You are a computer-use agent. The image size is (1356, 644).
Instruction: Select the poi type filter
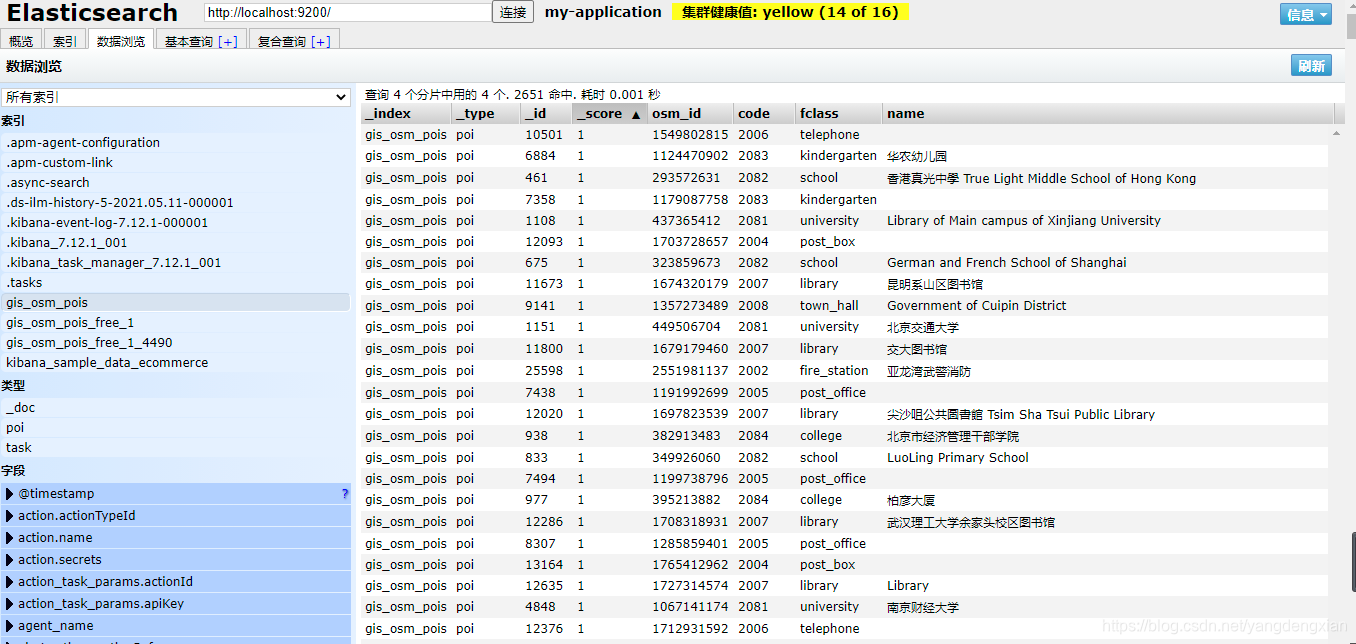[x=175, y=428]
